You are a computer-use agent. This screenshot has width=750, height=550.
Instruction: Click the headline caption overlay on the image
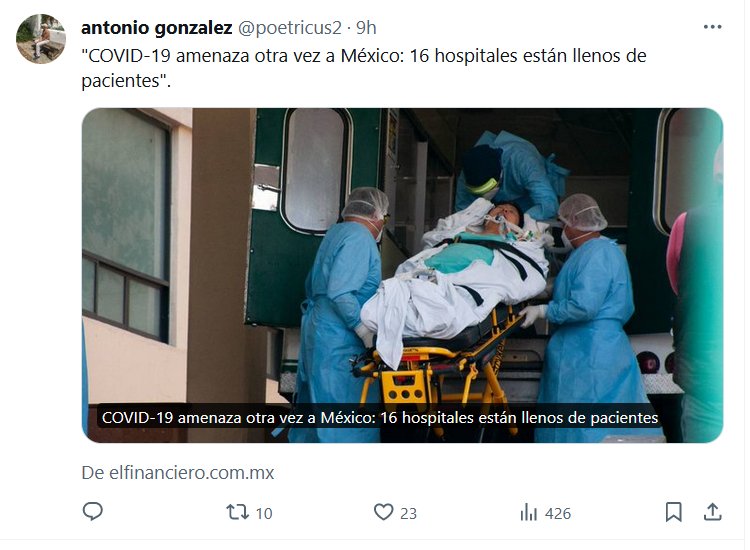(x=380, y=418)
